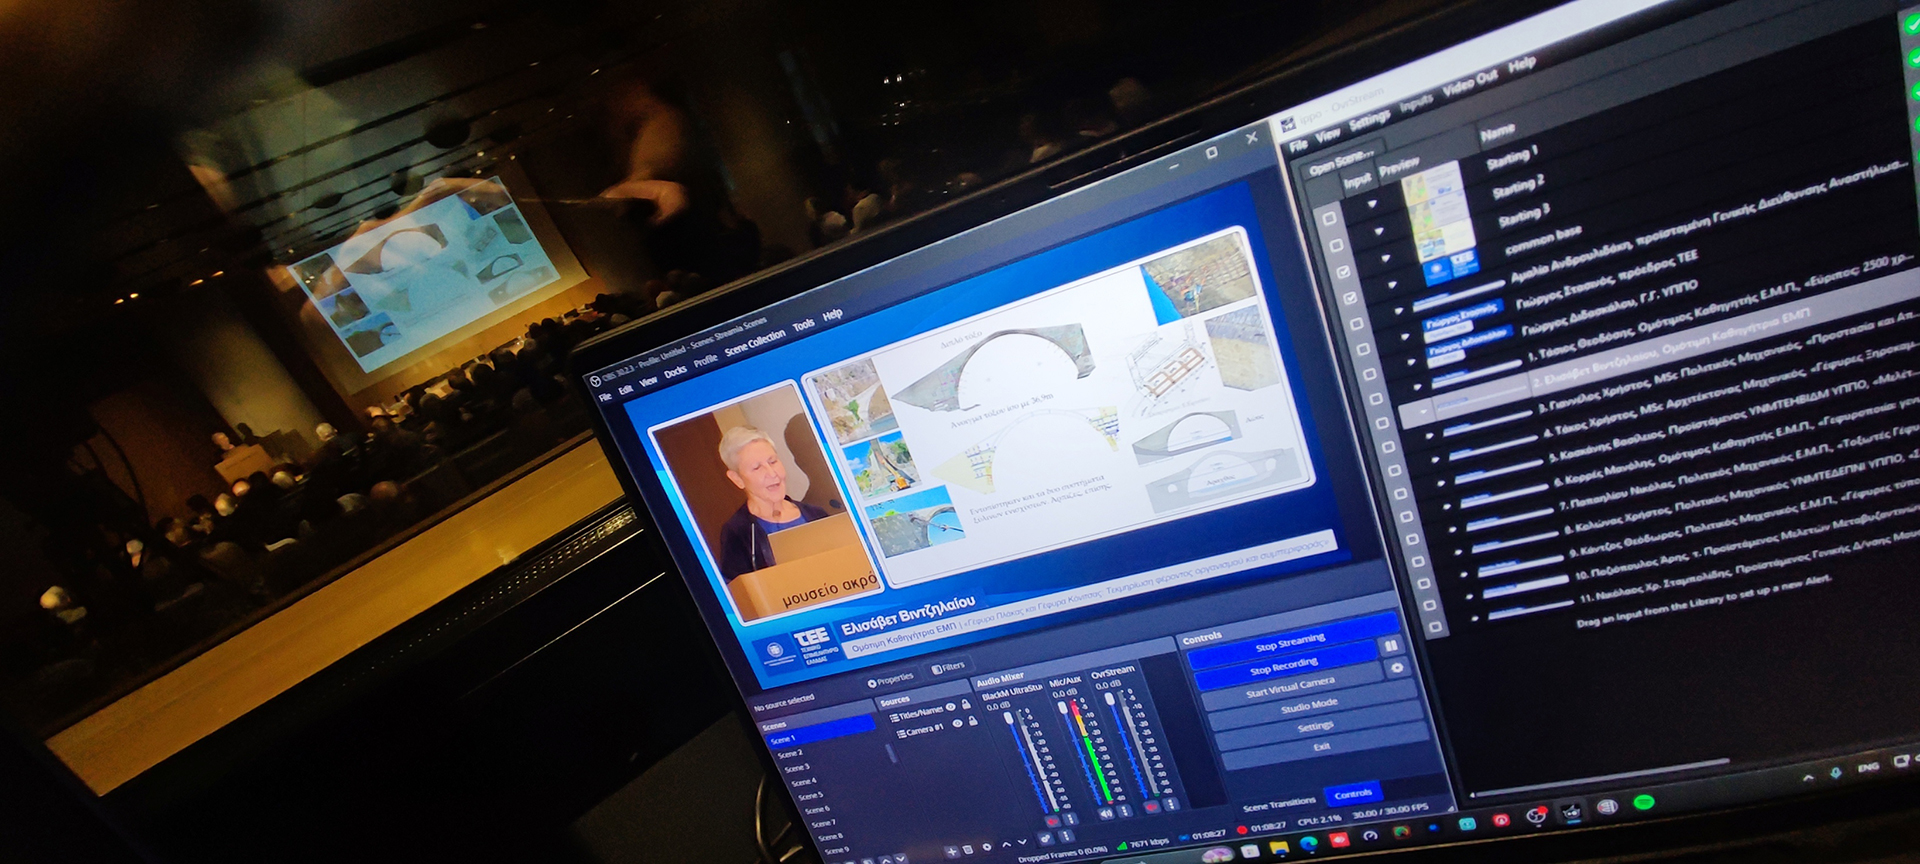This screenshot has width=1920, height=864.
Task: Open OvrStream channel options dots
Action: 1170,803
